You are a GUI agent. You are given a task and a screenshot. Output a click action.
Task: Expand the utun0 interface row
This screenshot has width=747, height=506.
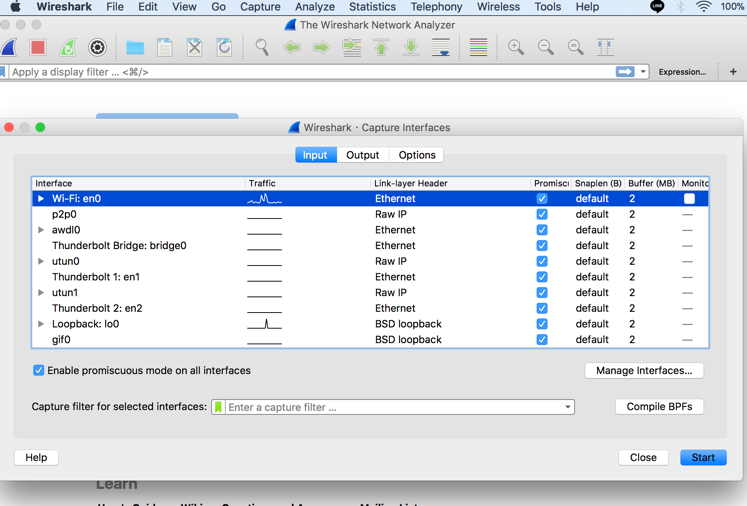[x=41, y=262]
